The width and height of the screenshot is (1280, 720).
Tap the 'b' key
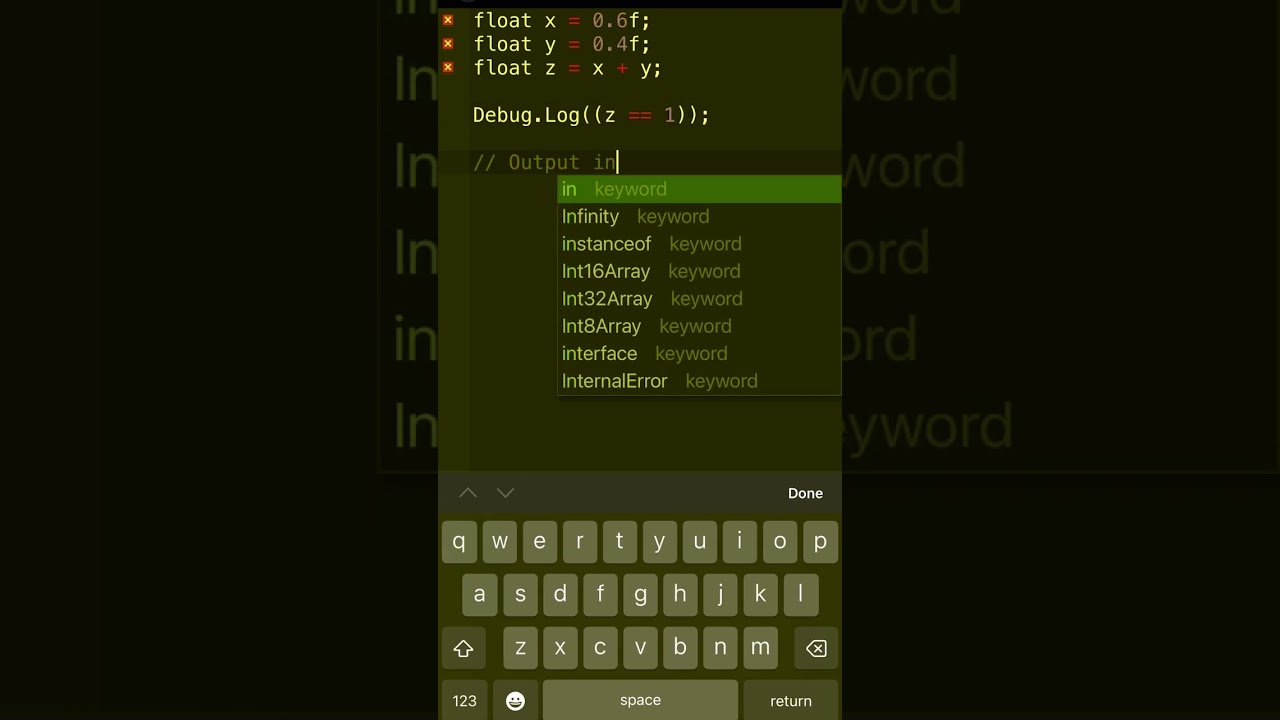tap(680, 648)
